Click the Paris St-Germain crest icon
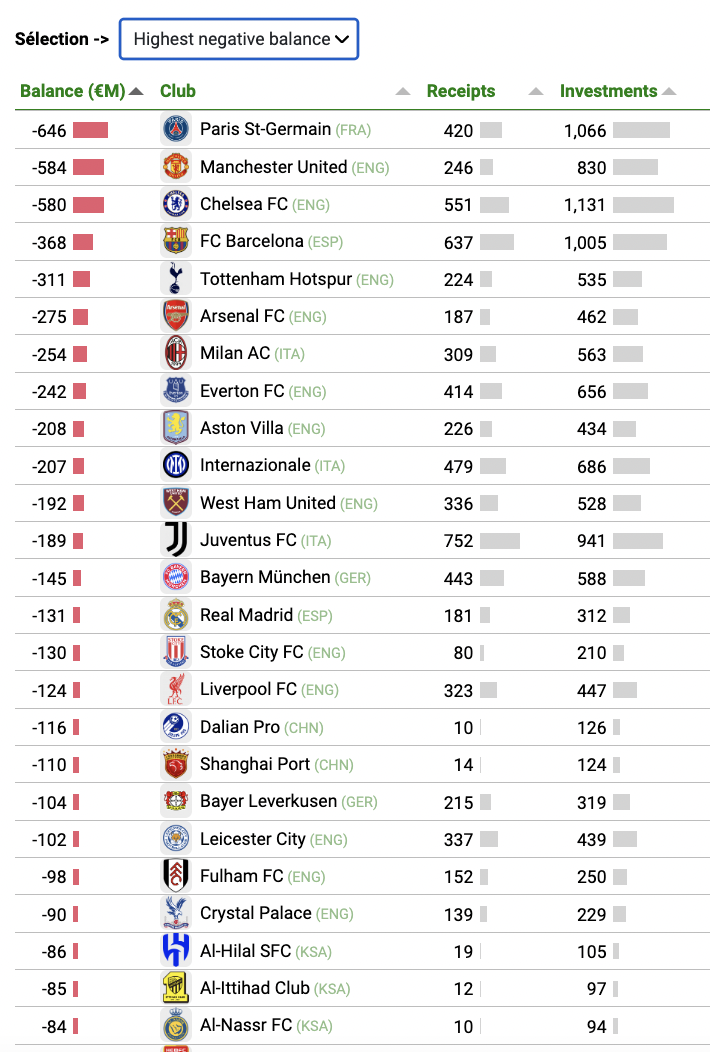 pos(176,129)
